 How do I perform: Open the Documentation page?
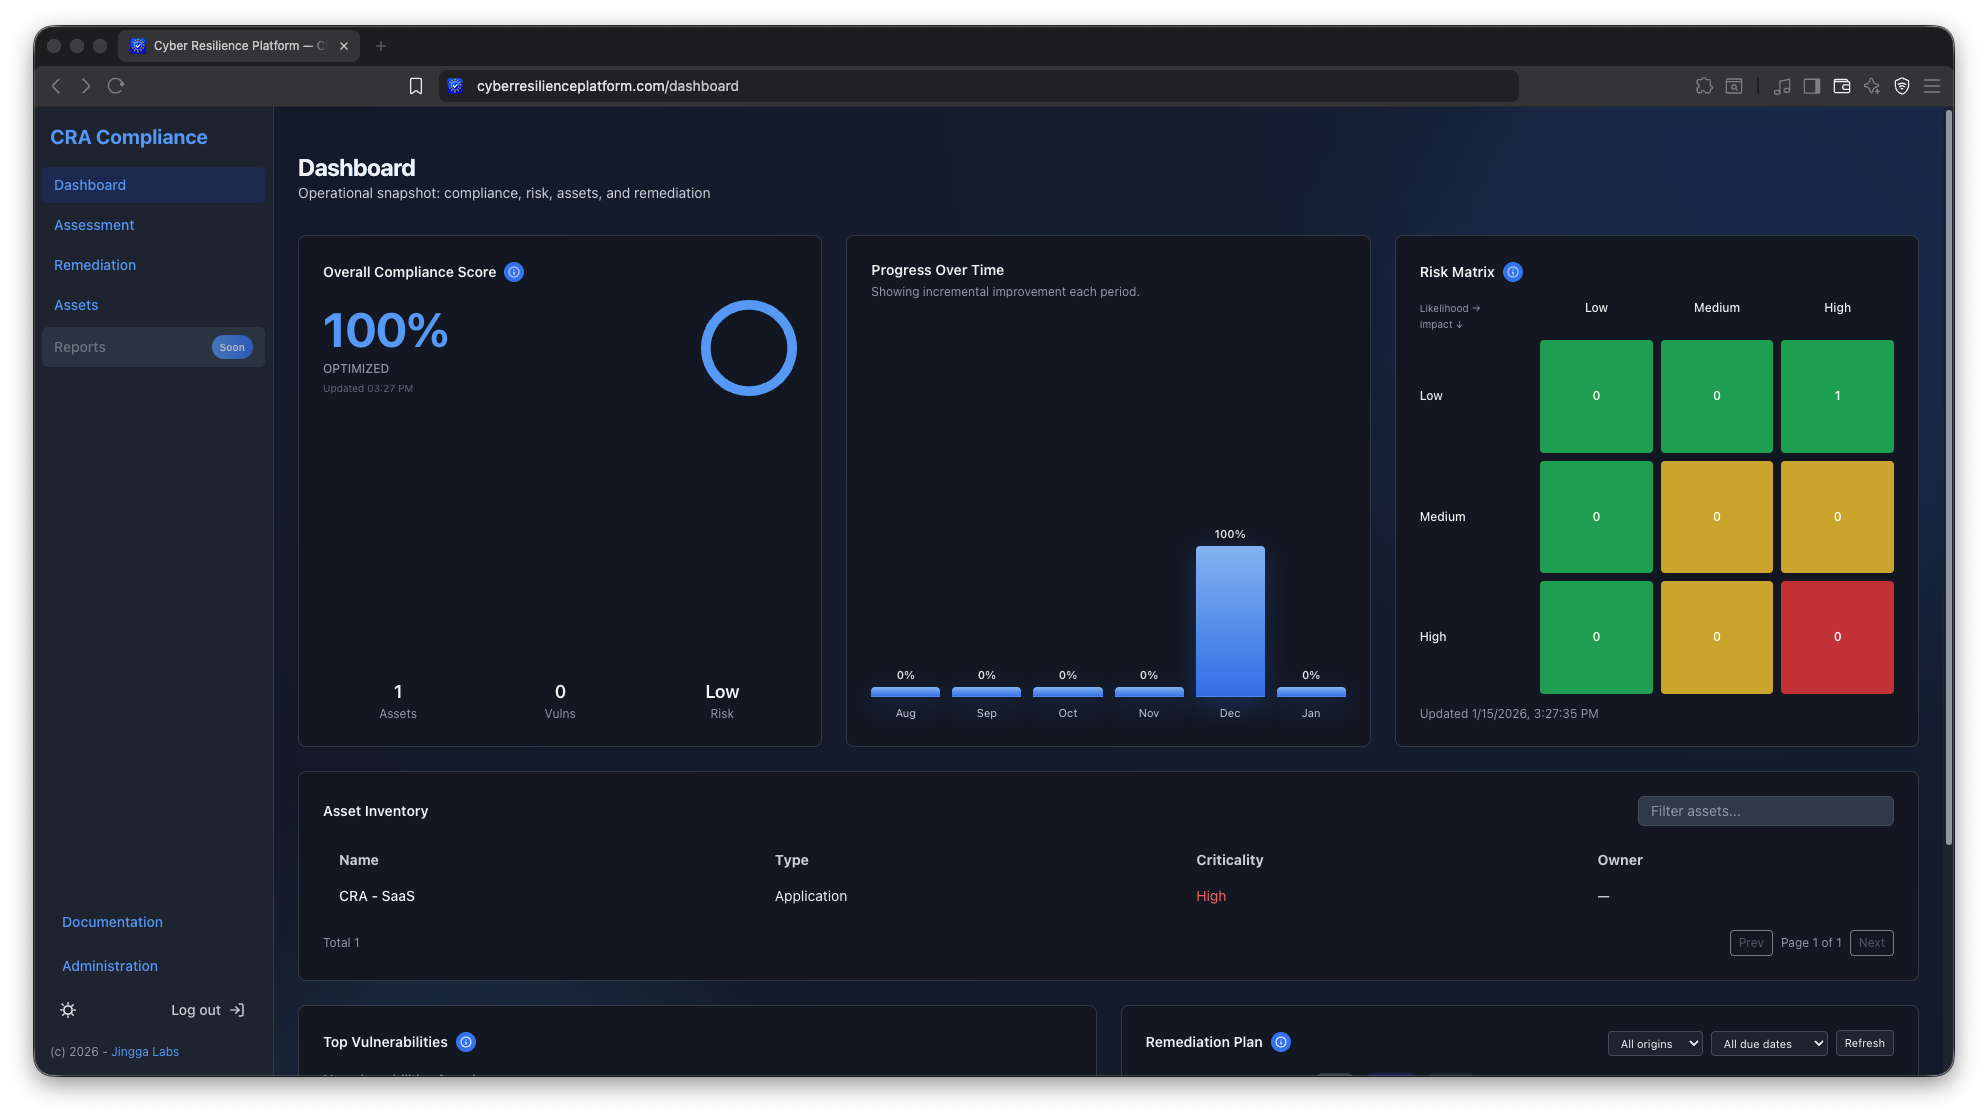[112, 921]
